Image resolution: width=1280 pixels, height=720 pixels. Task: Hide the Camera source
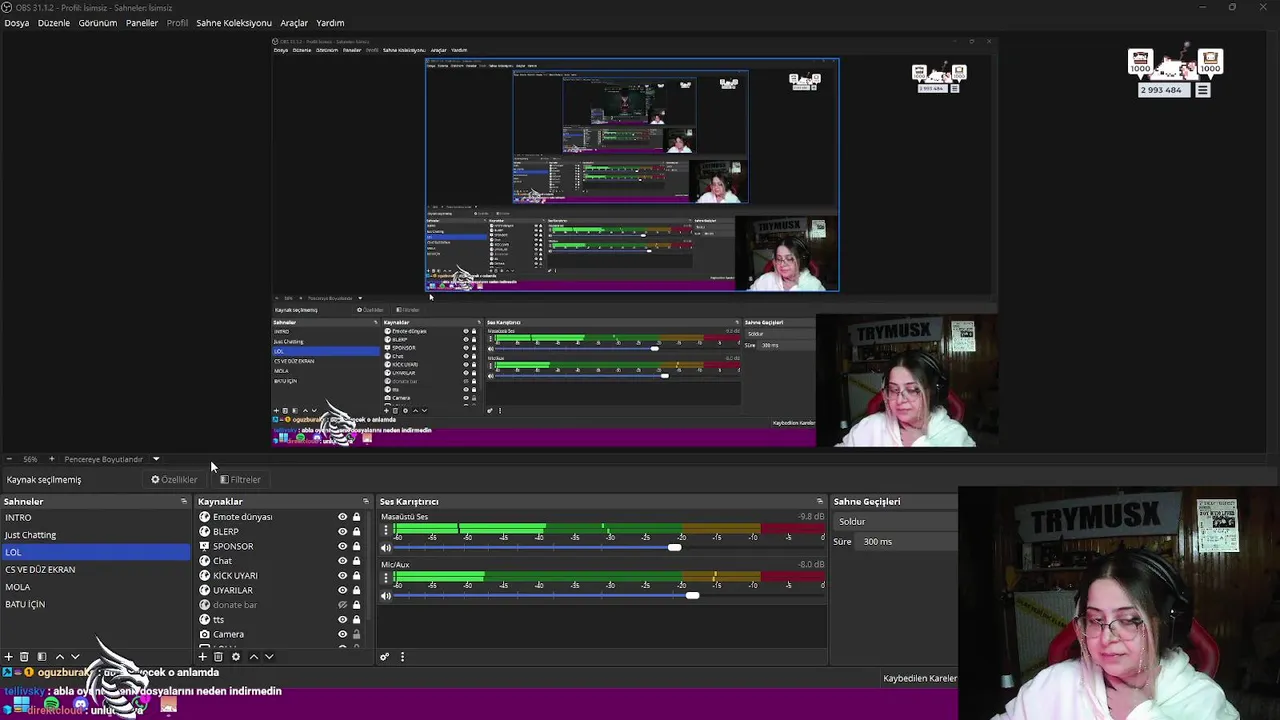click(342, 634)
